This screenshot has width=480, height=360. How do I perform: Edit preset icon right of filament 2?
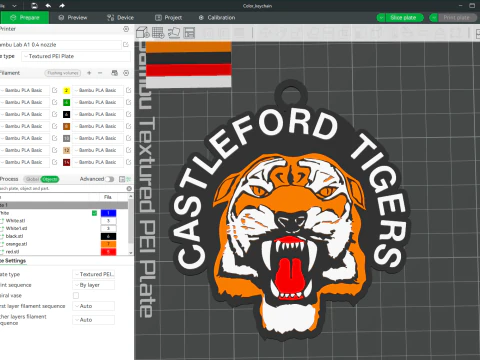[129, 90]
